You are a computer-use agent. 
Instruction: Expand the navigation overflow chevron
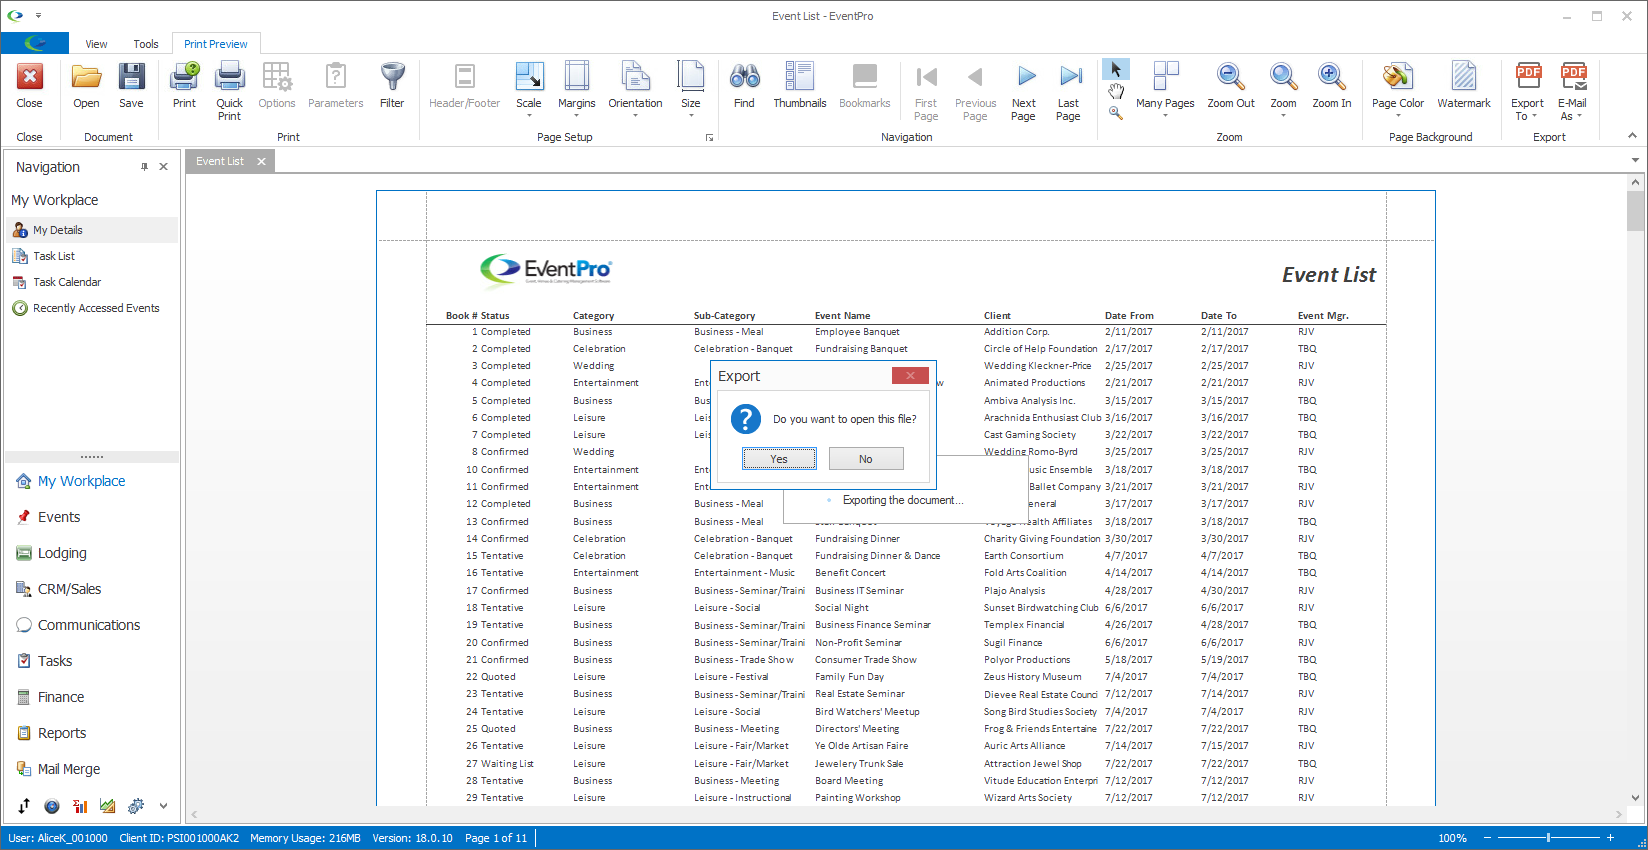point(163,806)
